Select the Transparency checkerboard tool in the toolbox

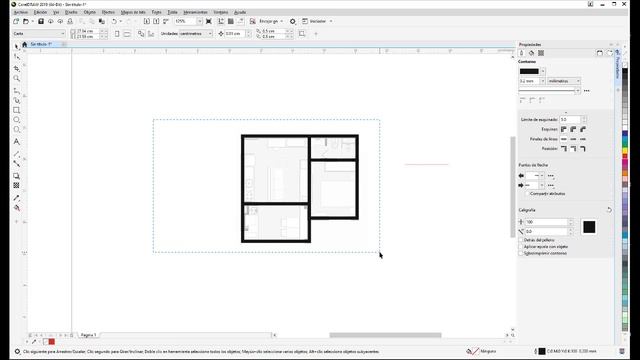[x=16, y=186]
